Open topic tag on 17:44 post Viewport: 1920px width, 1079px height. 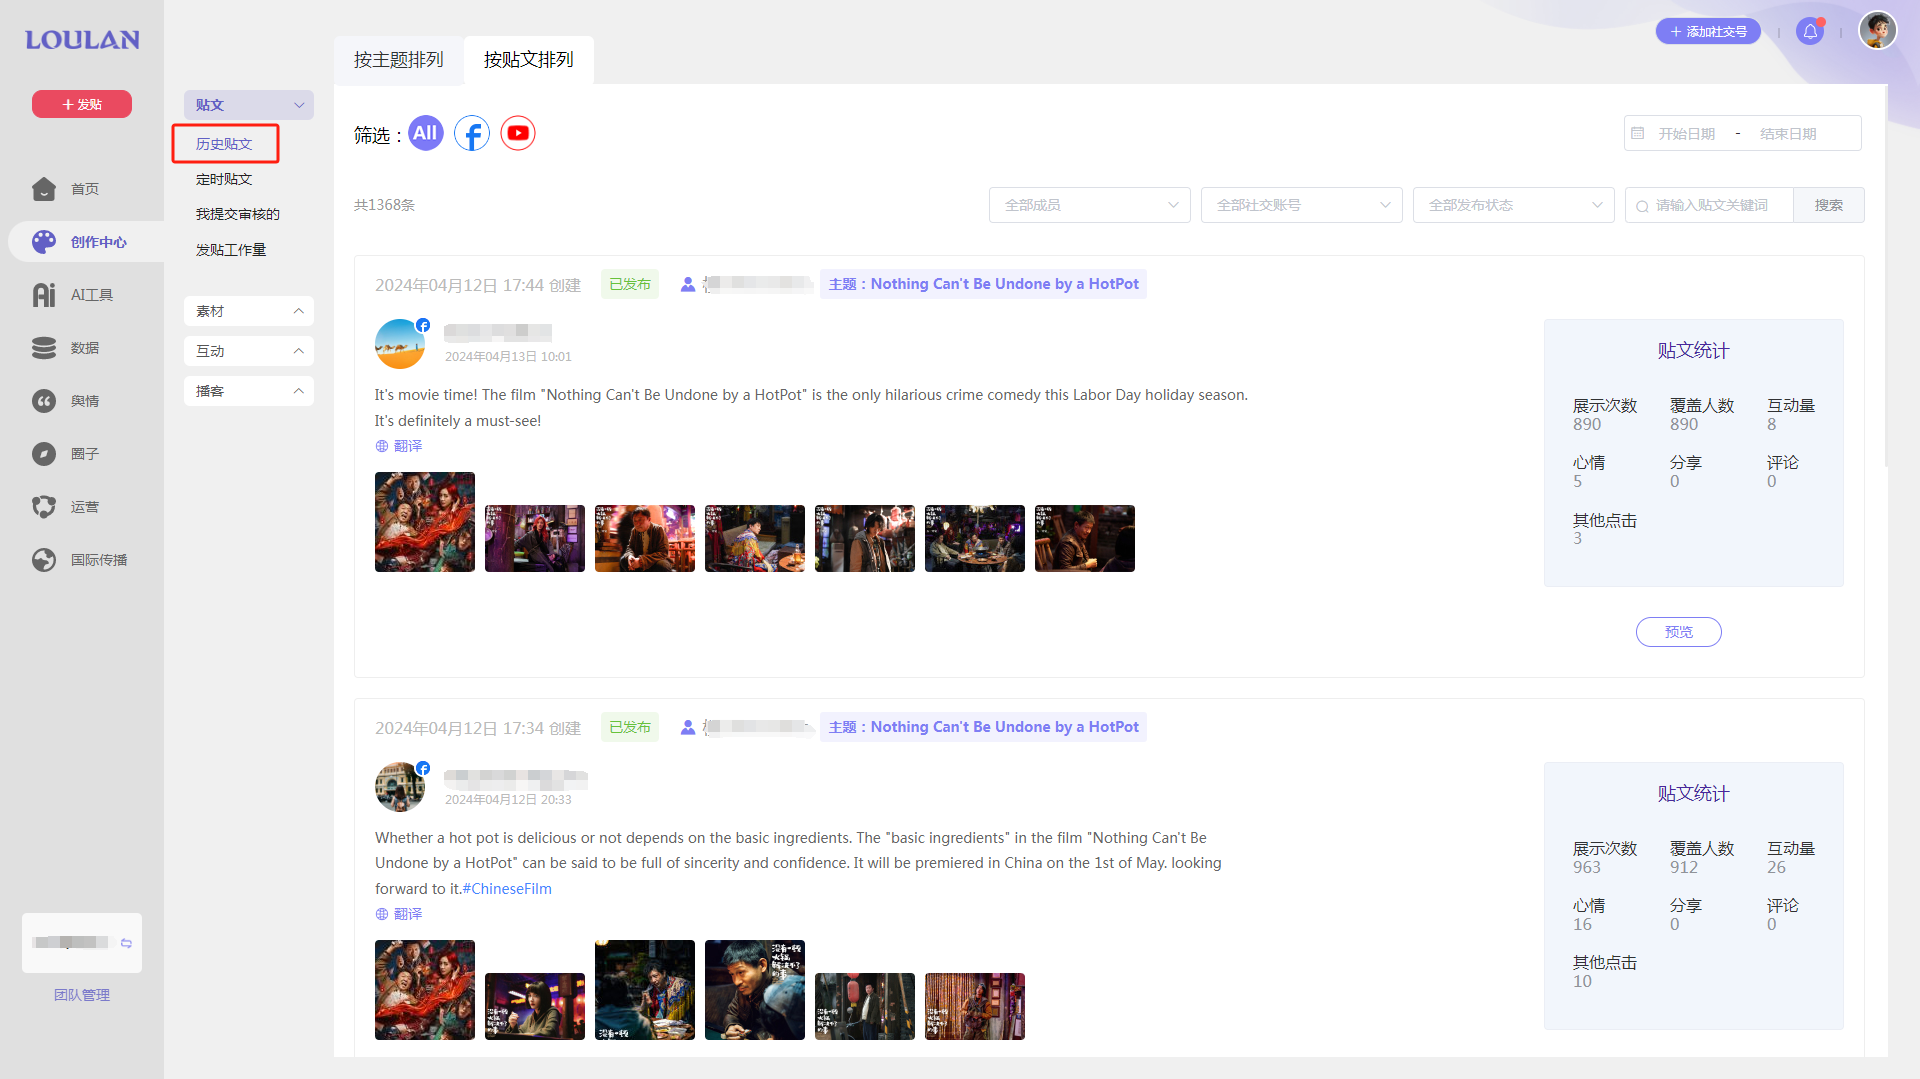point(983,284)
